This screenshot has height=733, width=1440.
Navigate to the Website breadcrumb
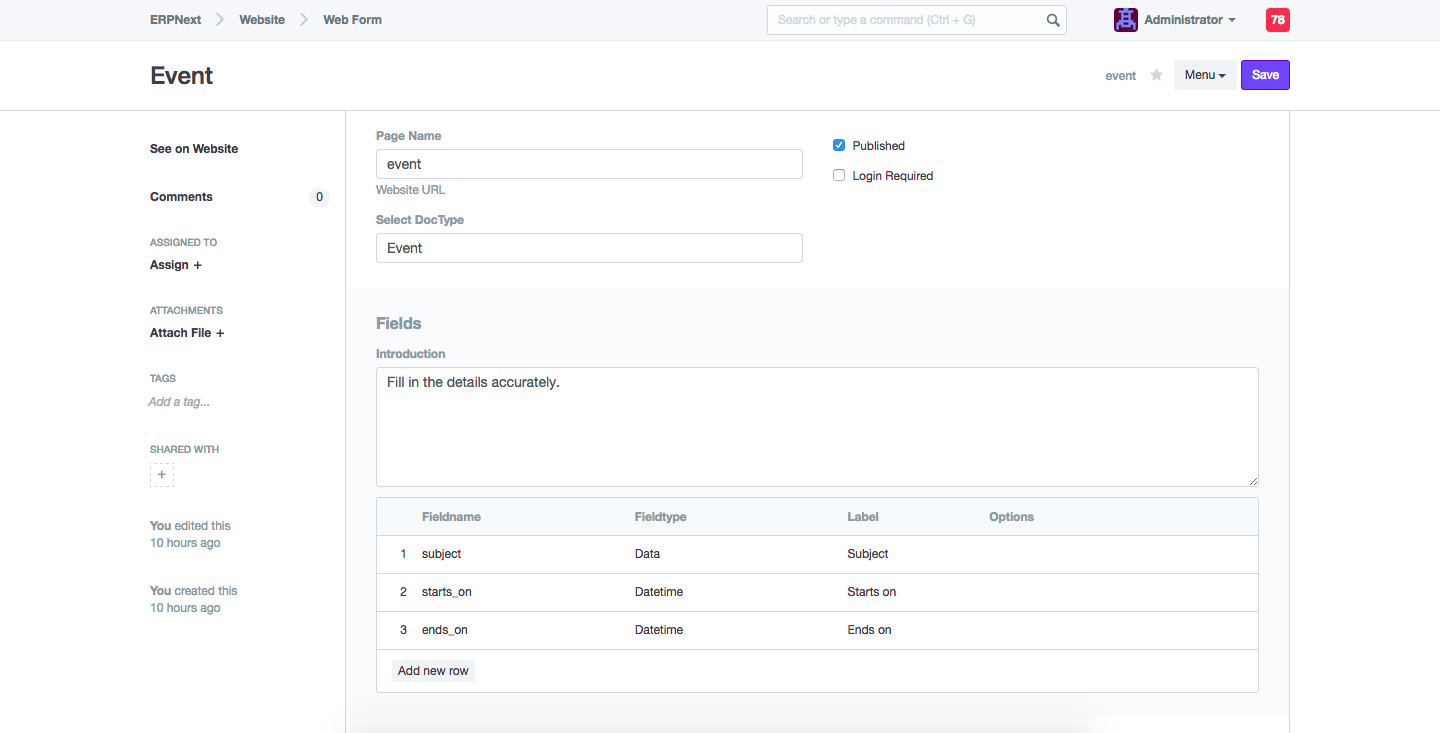(x=262, y=20)
